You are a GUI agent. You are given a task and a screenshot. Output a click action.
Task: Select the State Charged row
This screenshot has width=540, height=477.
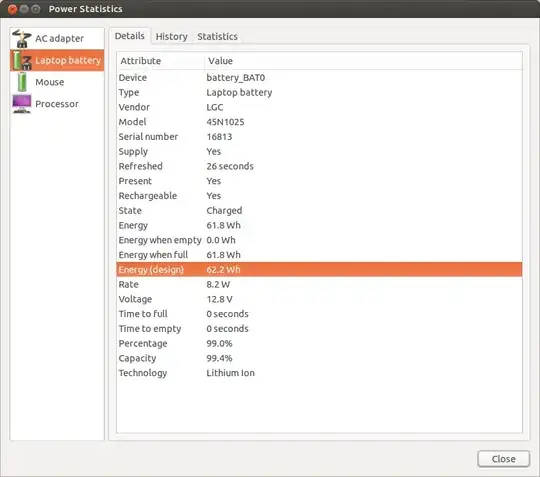tap(319, 210)
